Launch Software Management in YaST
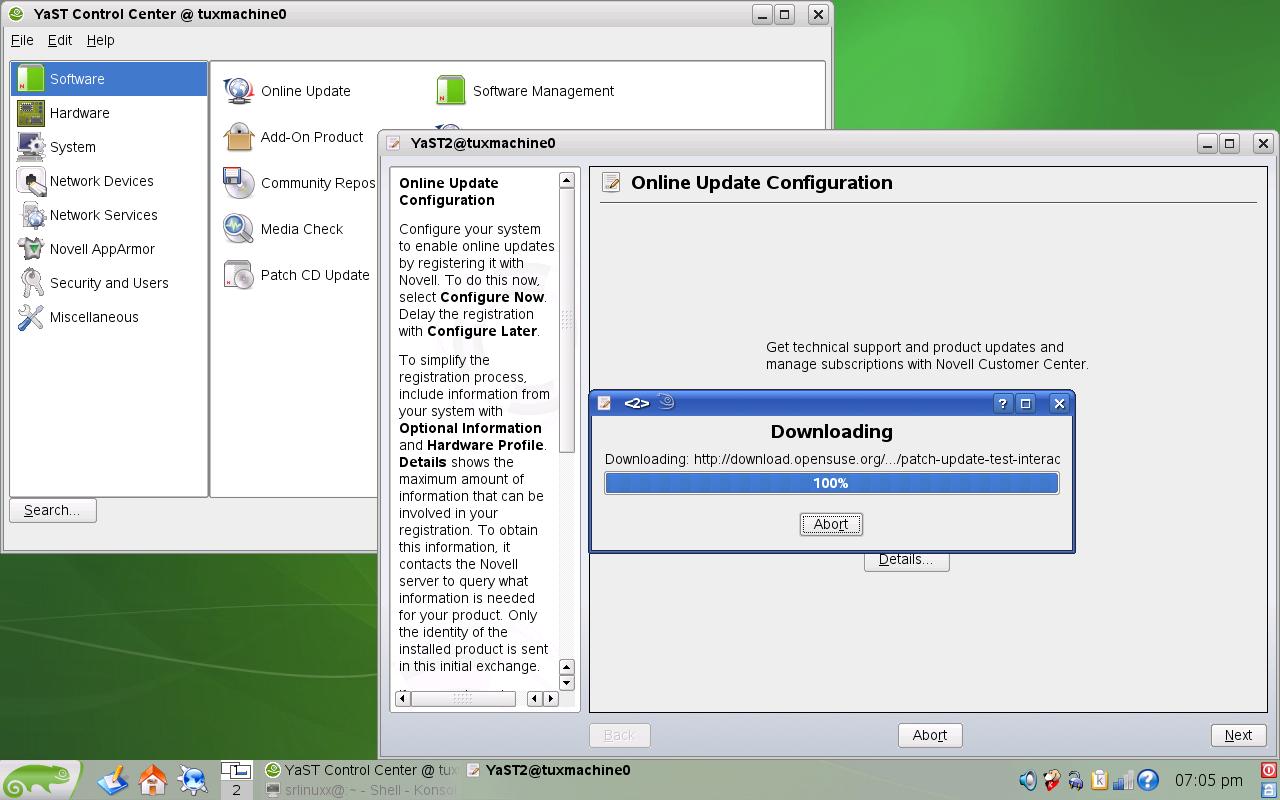Screen dimensions: 1280x800 click(525, 91)
